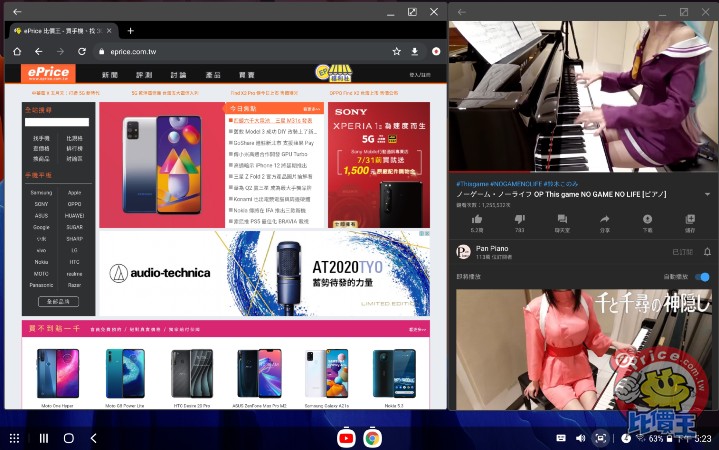Open Samsung brand in sidebar
This screenshot has height=450, width=719.
(x=41, y=193)
